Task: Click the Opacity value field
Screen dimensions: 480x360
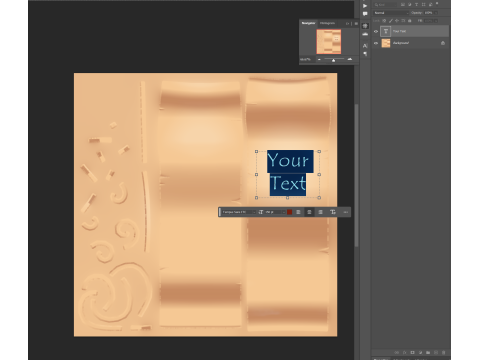Action: pyautogui.click(x=428, y=13)
